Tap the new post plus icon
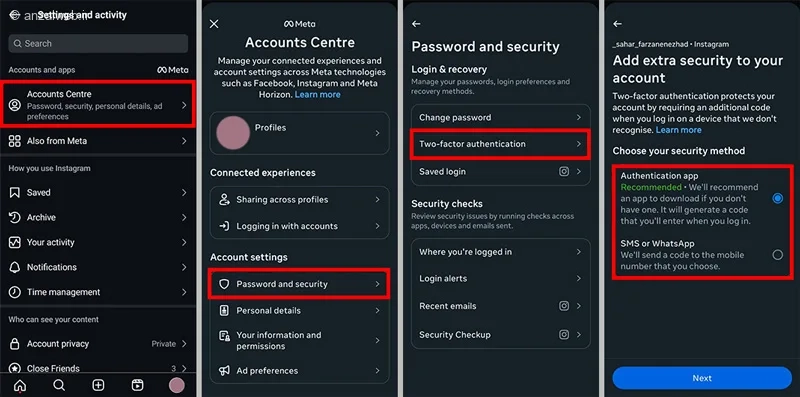This screenshot has width=800, height=397. [98, 385]
